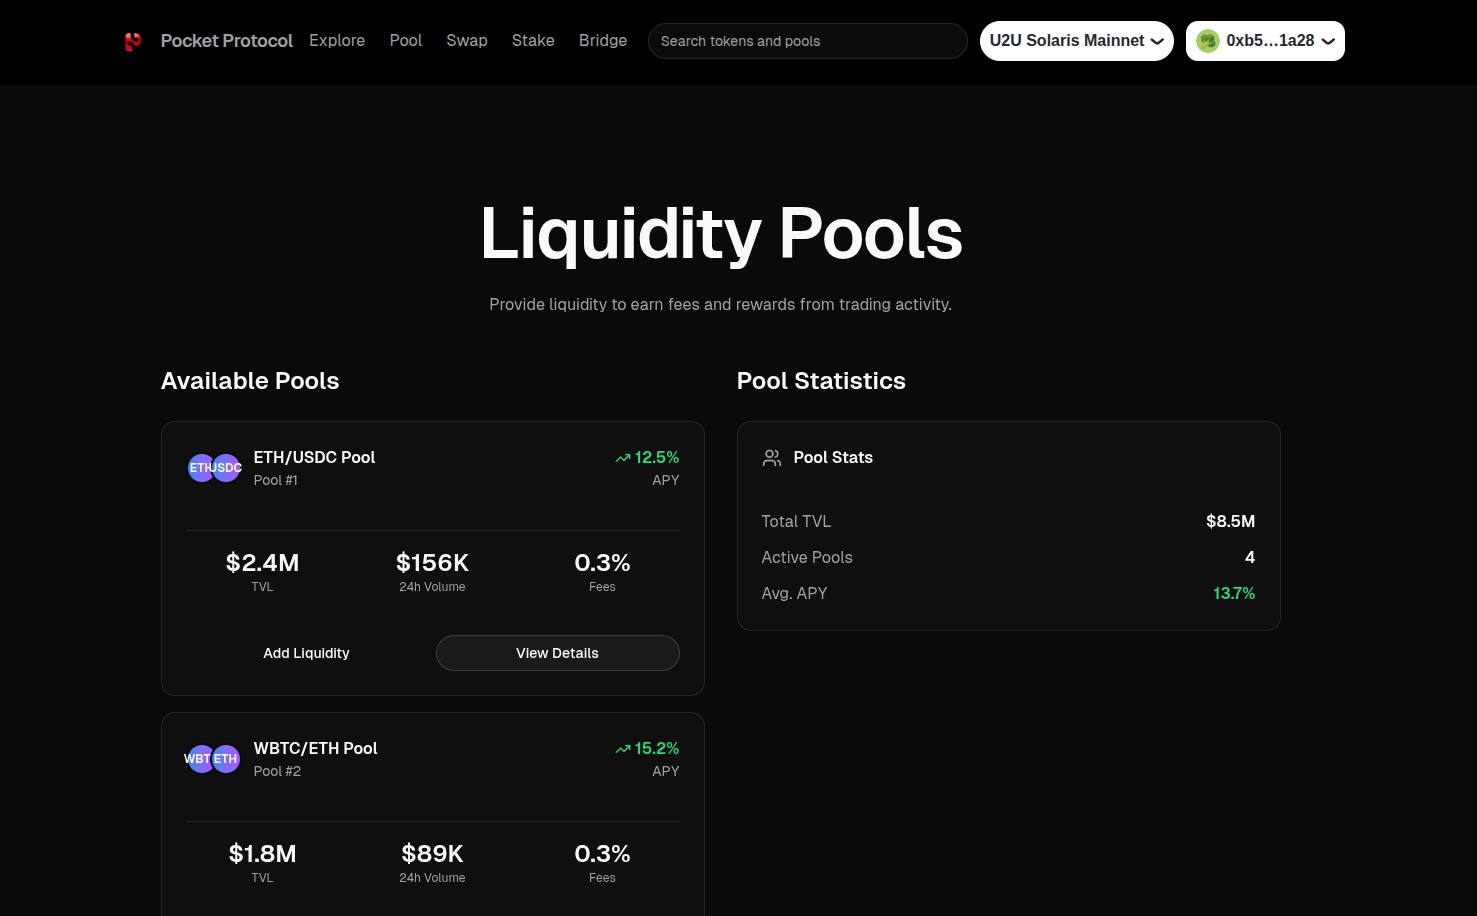
Task: Click the Pocket Protocol brand name
Action: tap(227, 41)
